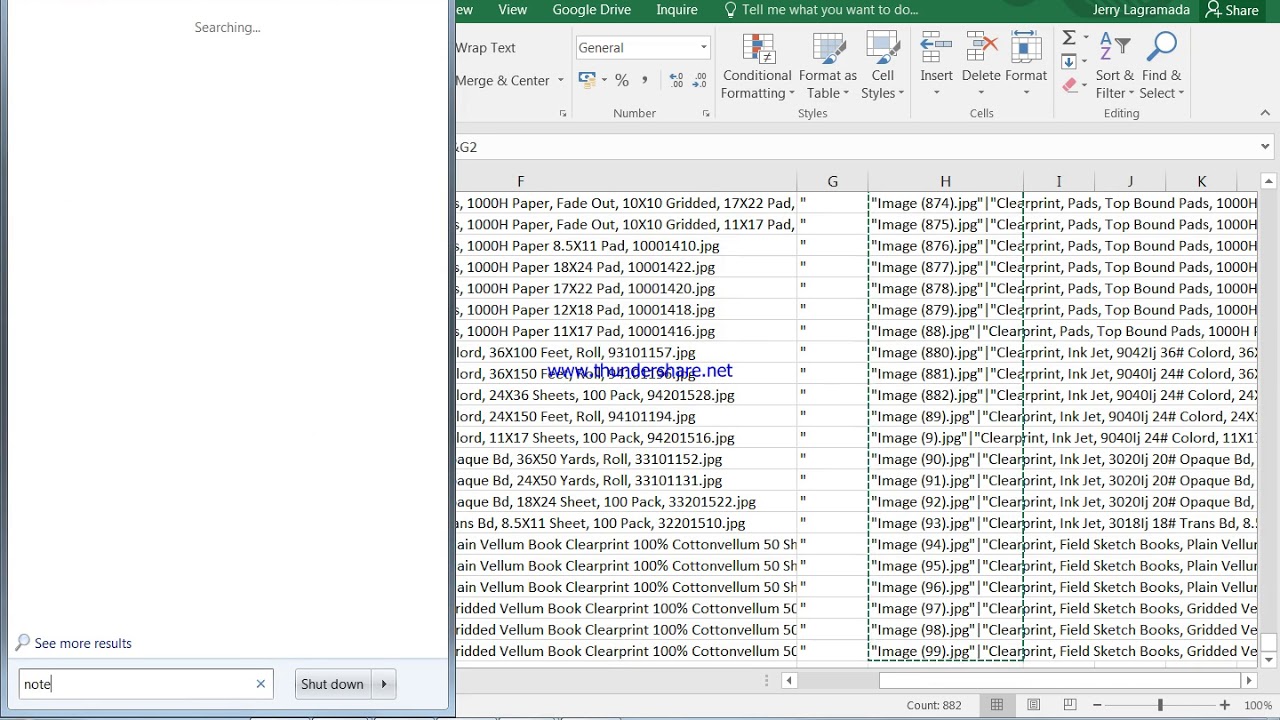The image size is (1280, 720).
Task: Click Merge & Center
Action: 503,80
